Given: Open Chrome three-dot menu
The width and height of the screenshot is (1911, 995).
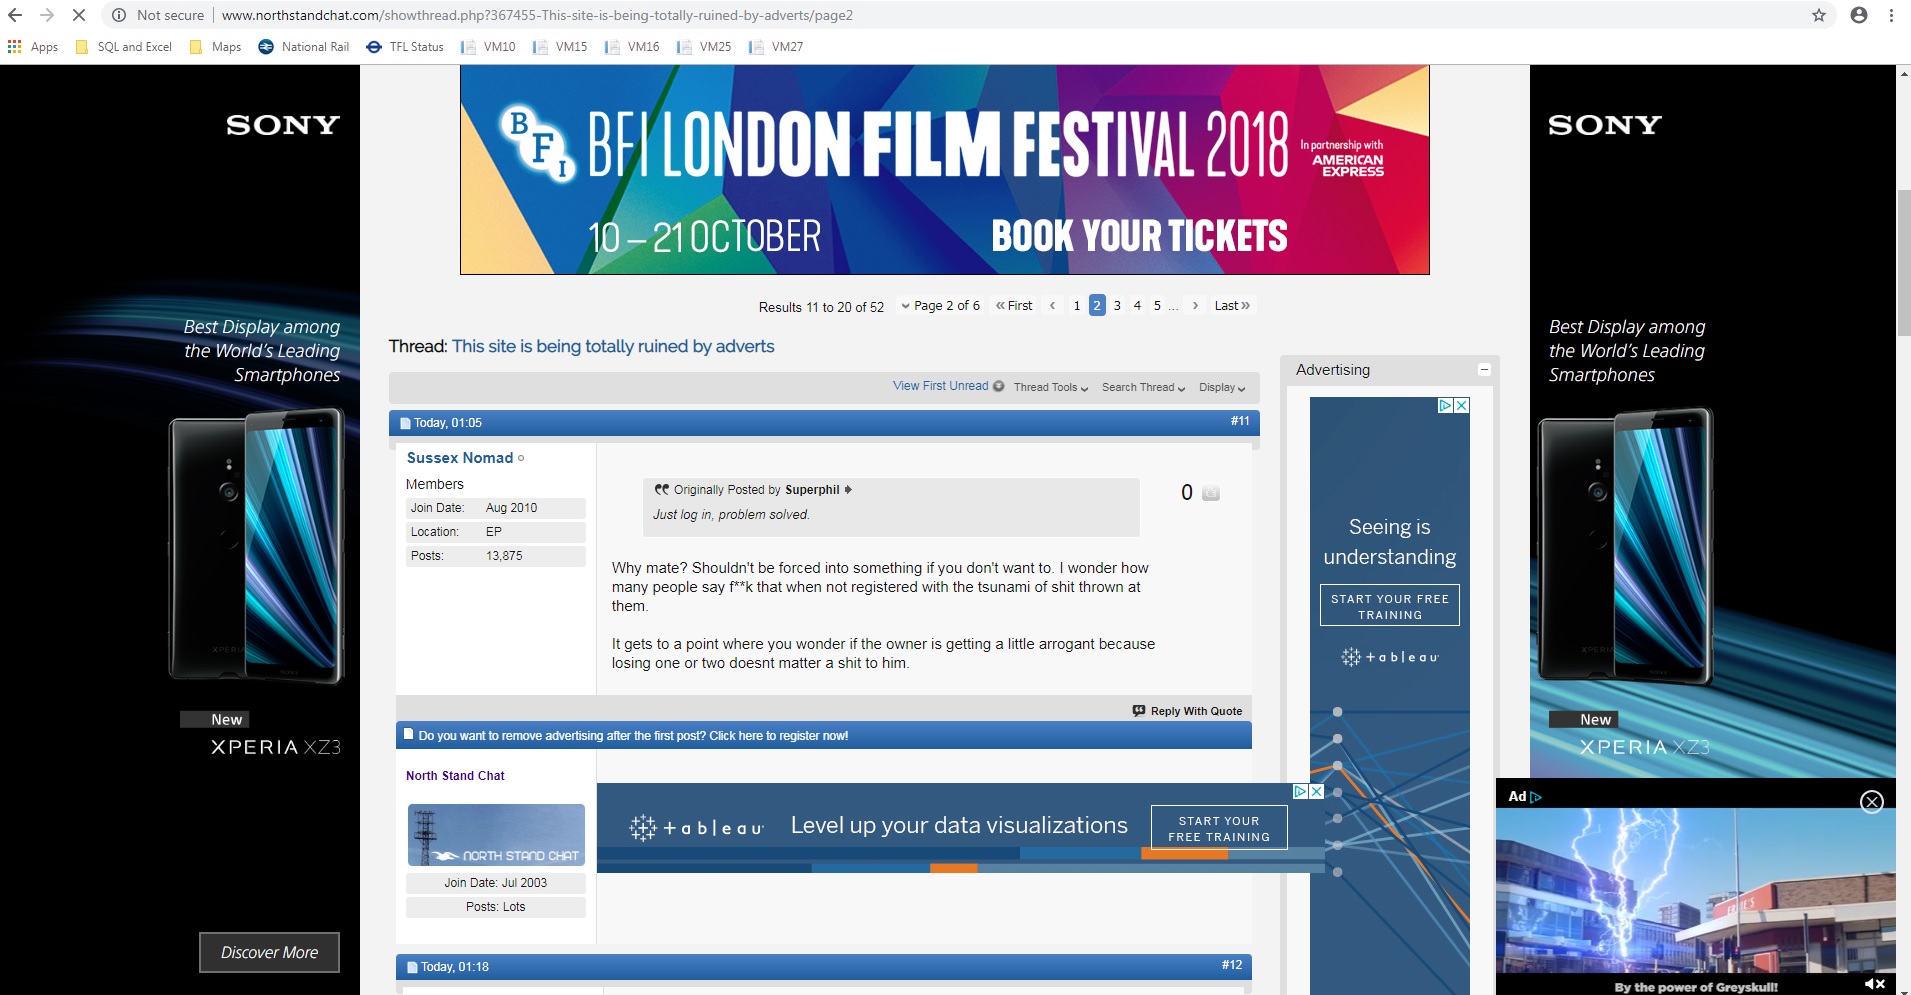Looking at the screenshot, I should 1891,15.
